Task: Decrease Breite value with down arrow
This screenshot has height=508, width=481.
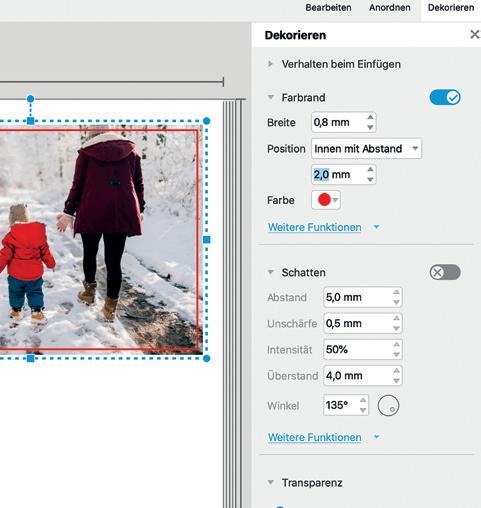Action: click(370, 127)
